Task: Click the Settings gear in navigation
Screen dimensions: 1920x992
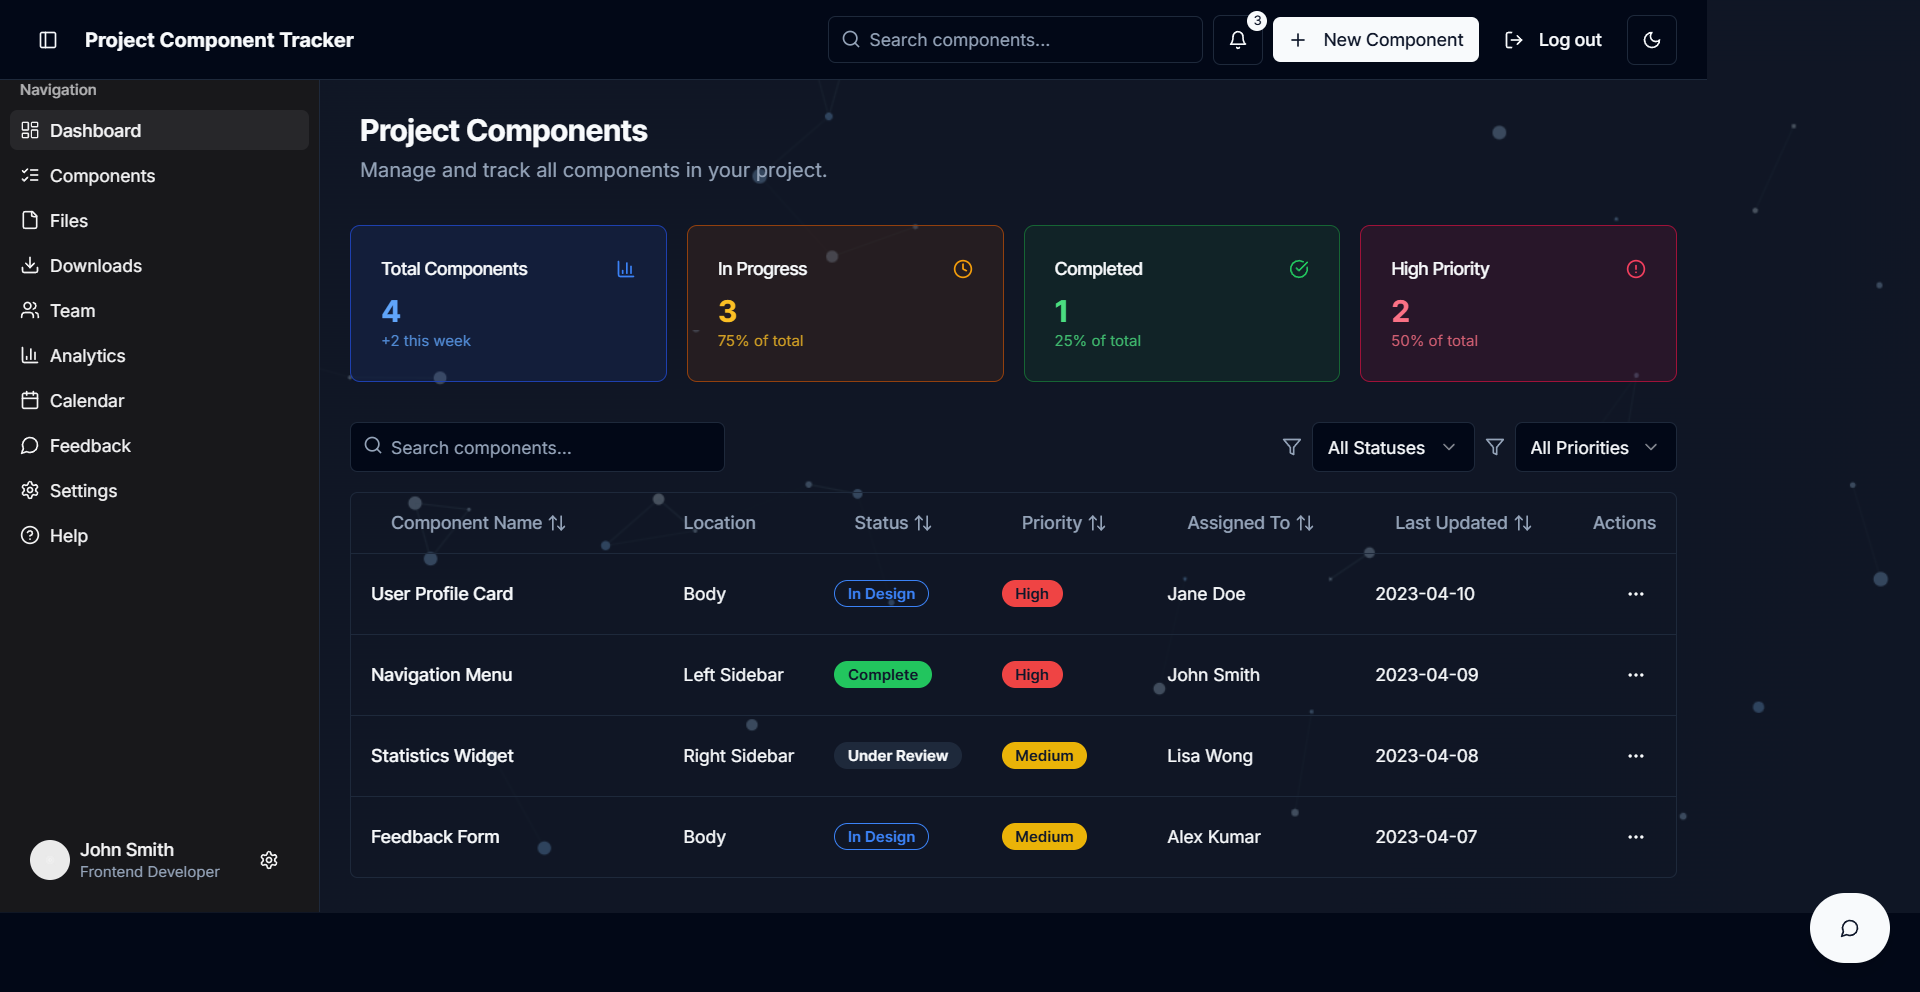Action: (30, 490)
